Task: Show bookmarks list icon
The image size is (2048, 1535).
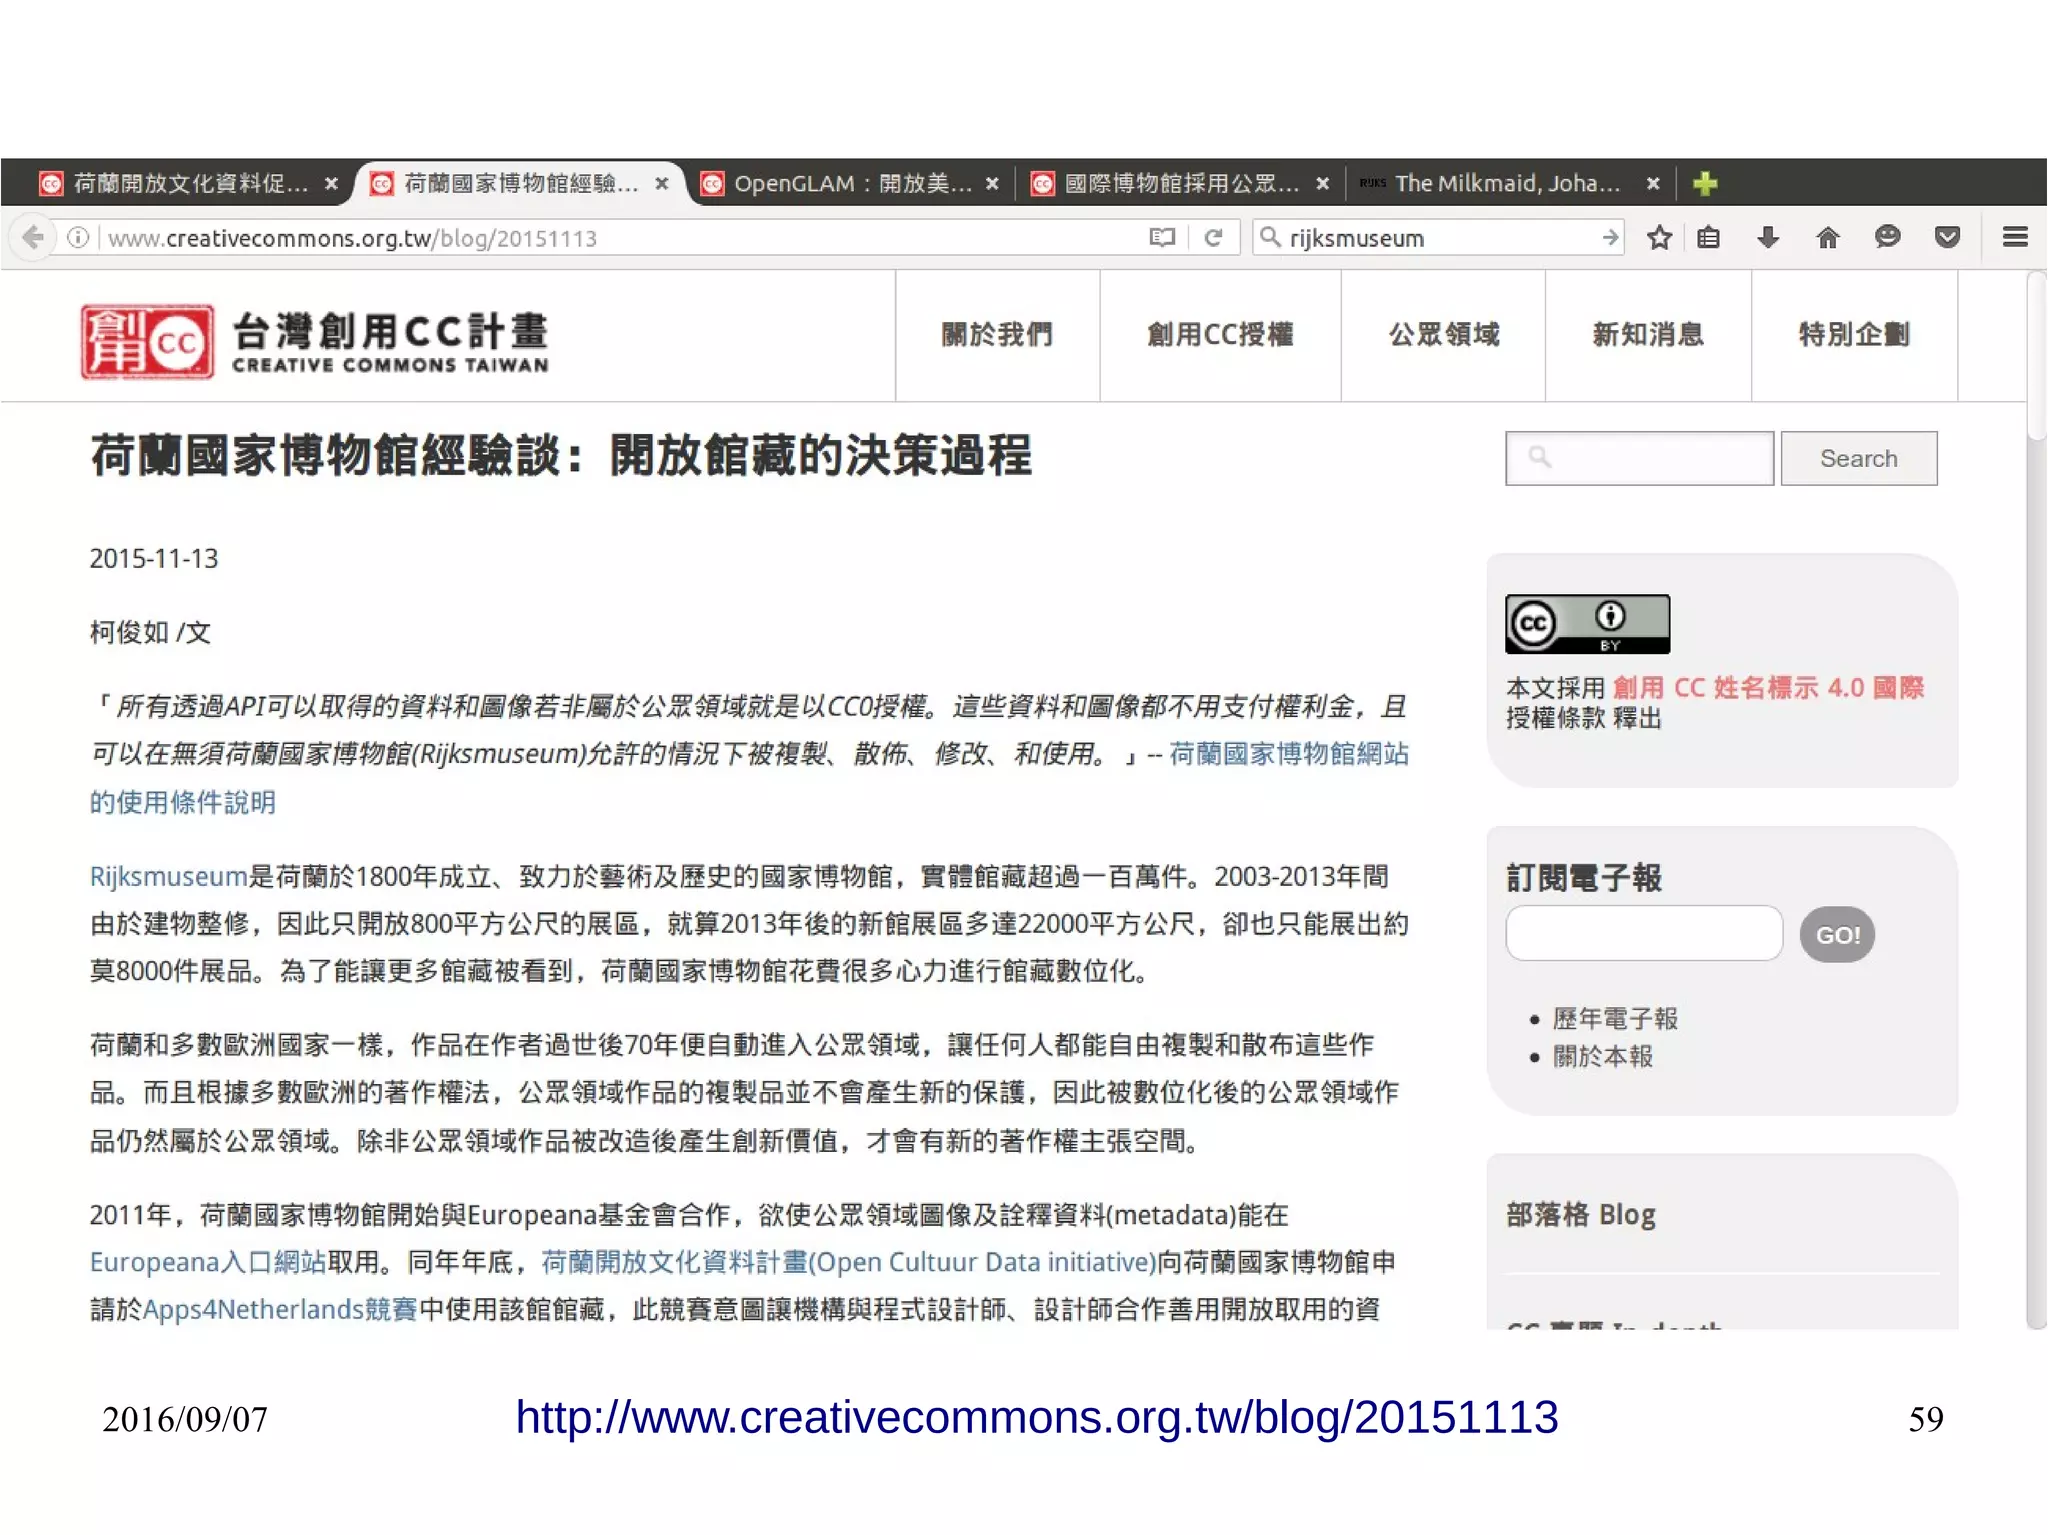Action: tap(1708, 238)
